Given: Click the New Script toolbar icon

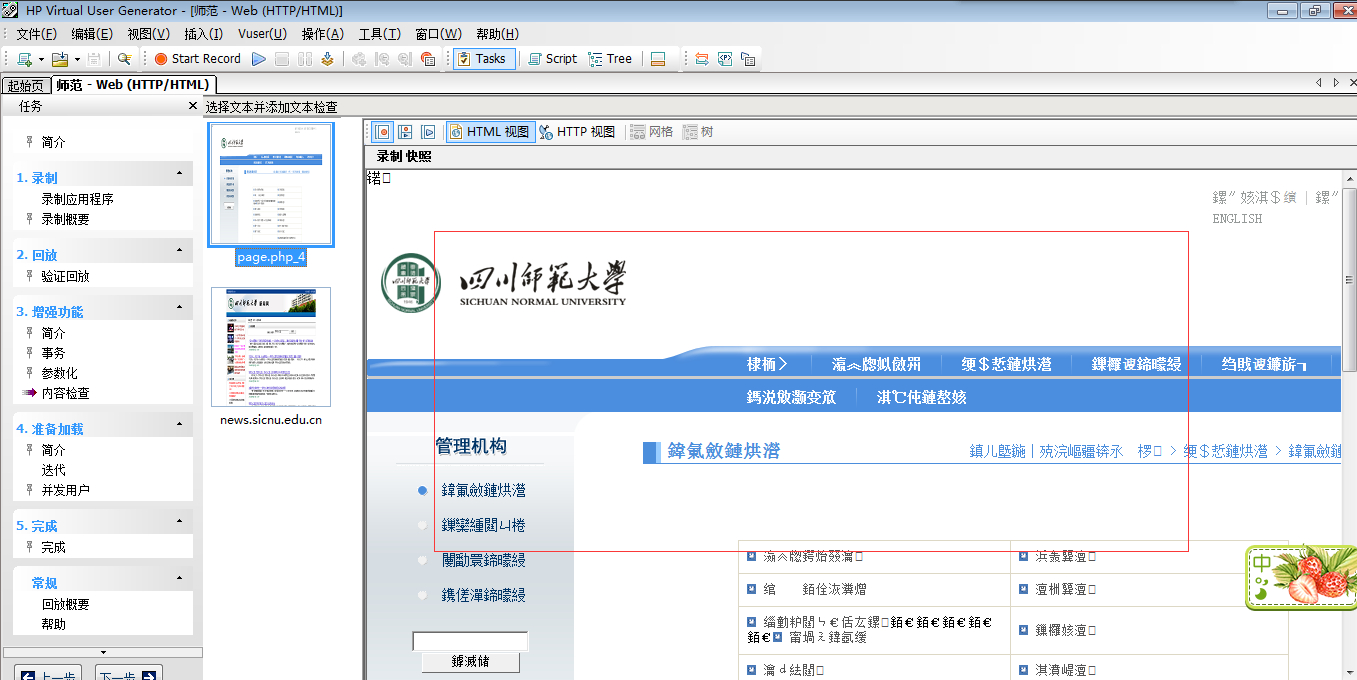Looking at the screenshot, I should pos(24,59).
